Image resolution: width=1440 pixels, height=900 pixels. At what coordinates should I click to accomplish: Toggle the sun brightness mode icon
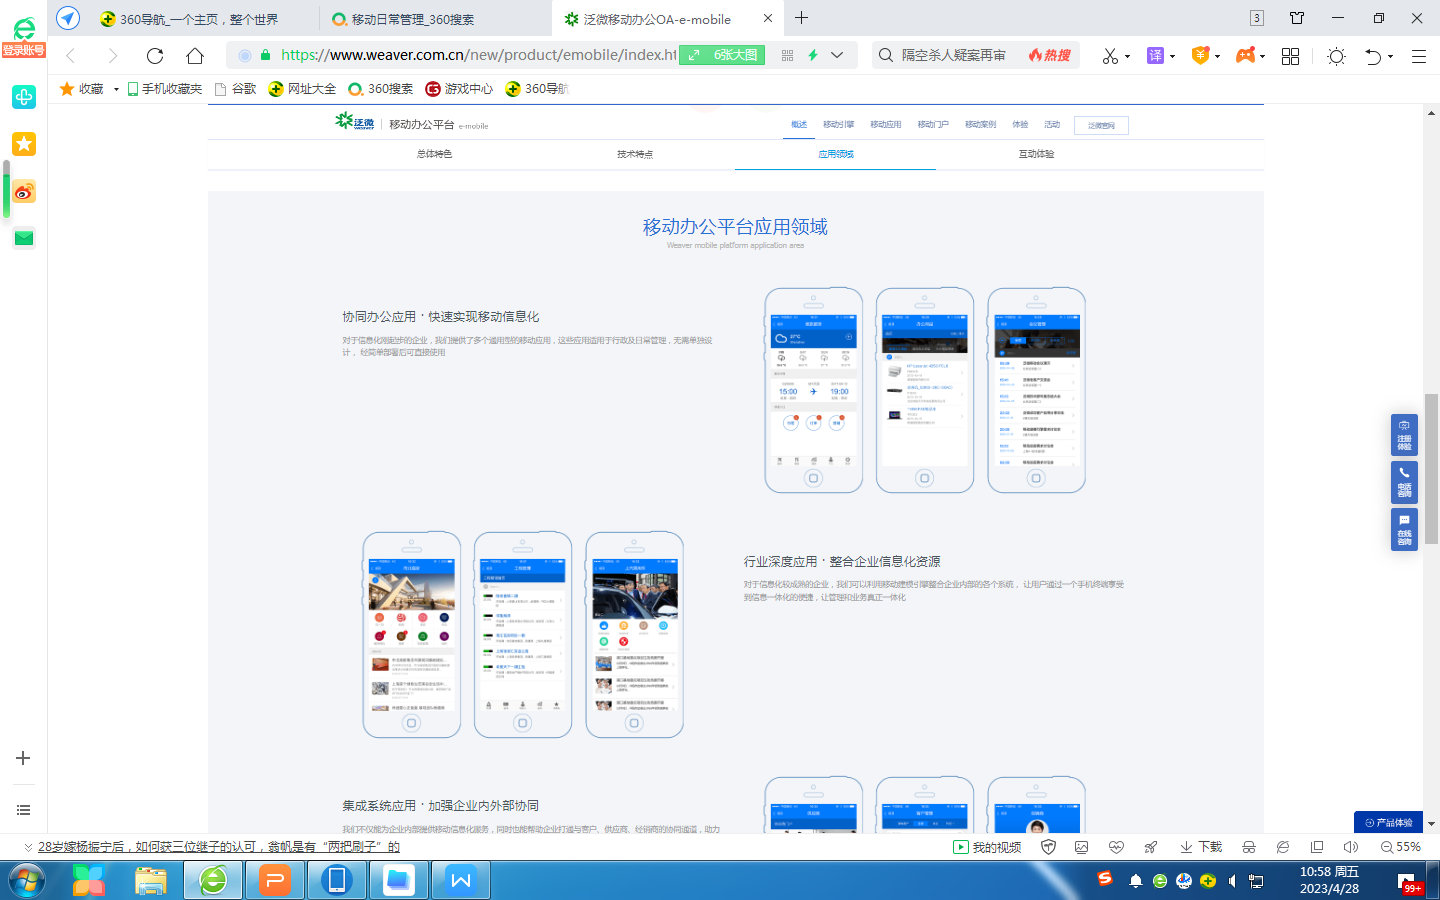(1336, 57)
